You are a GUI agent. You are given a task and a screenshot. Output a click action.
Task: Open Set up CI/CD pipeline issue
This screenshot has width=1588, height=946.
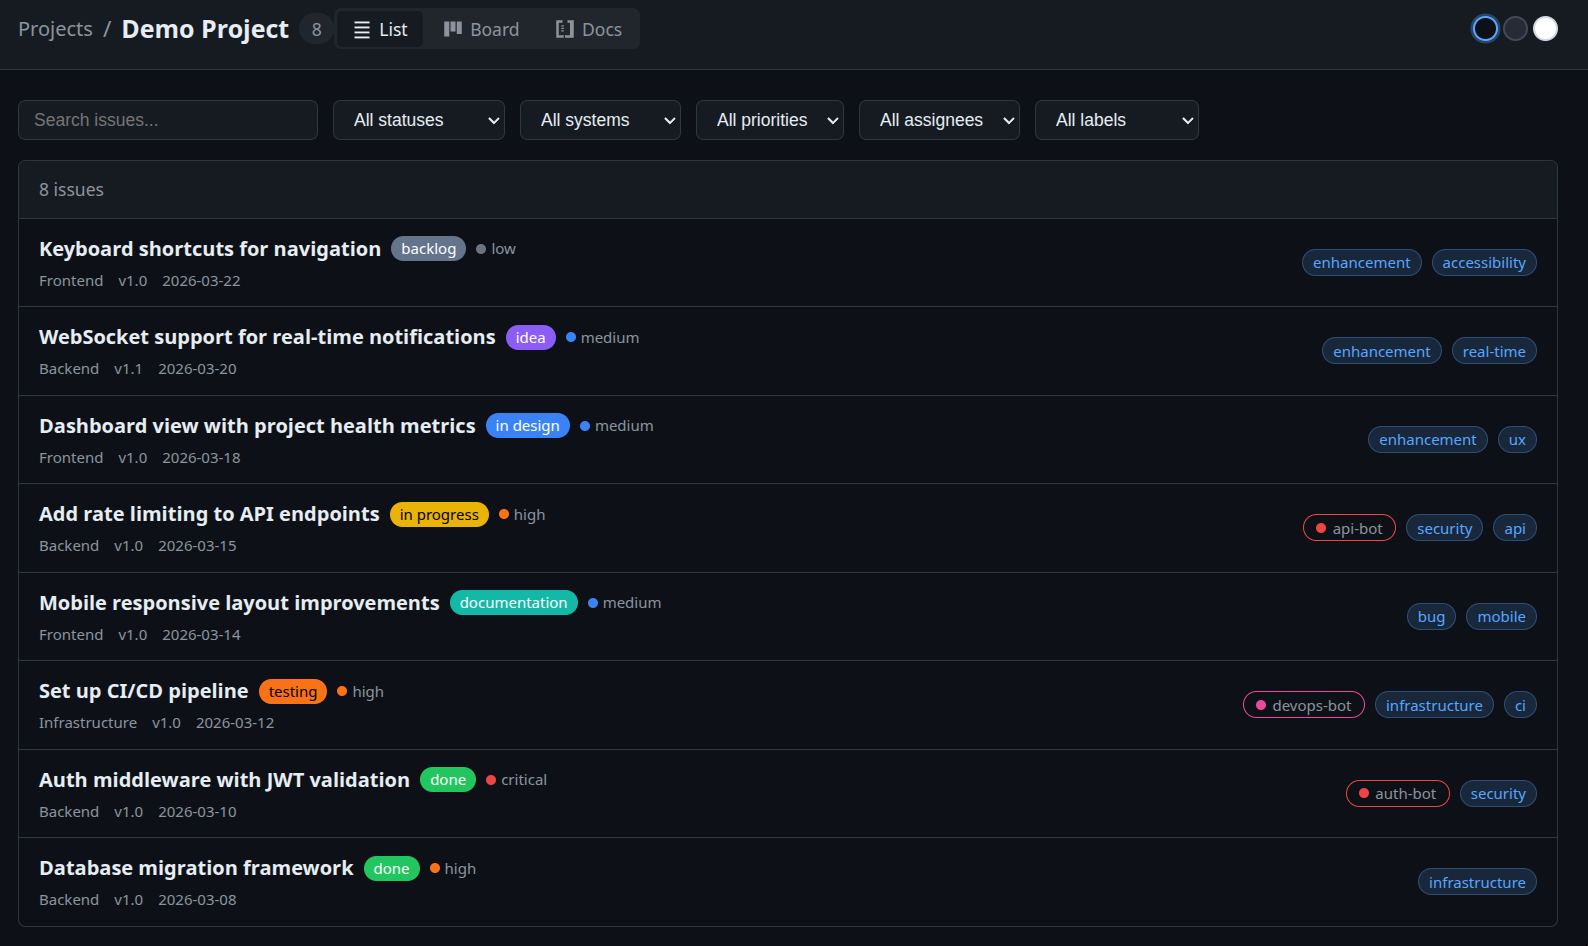tap(144, 691)
